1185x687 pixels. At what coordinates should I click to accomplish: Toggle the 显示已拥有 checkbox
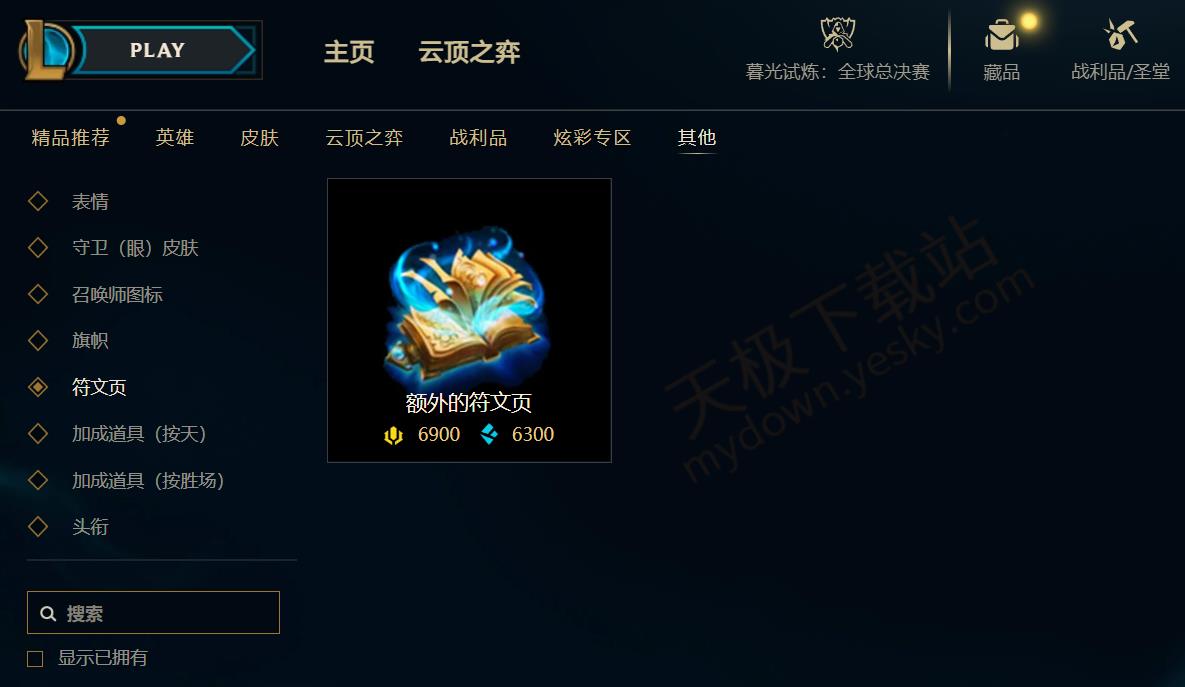(x=35, y=659)
